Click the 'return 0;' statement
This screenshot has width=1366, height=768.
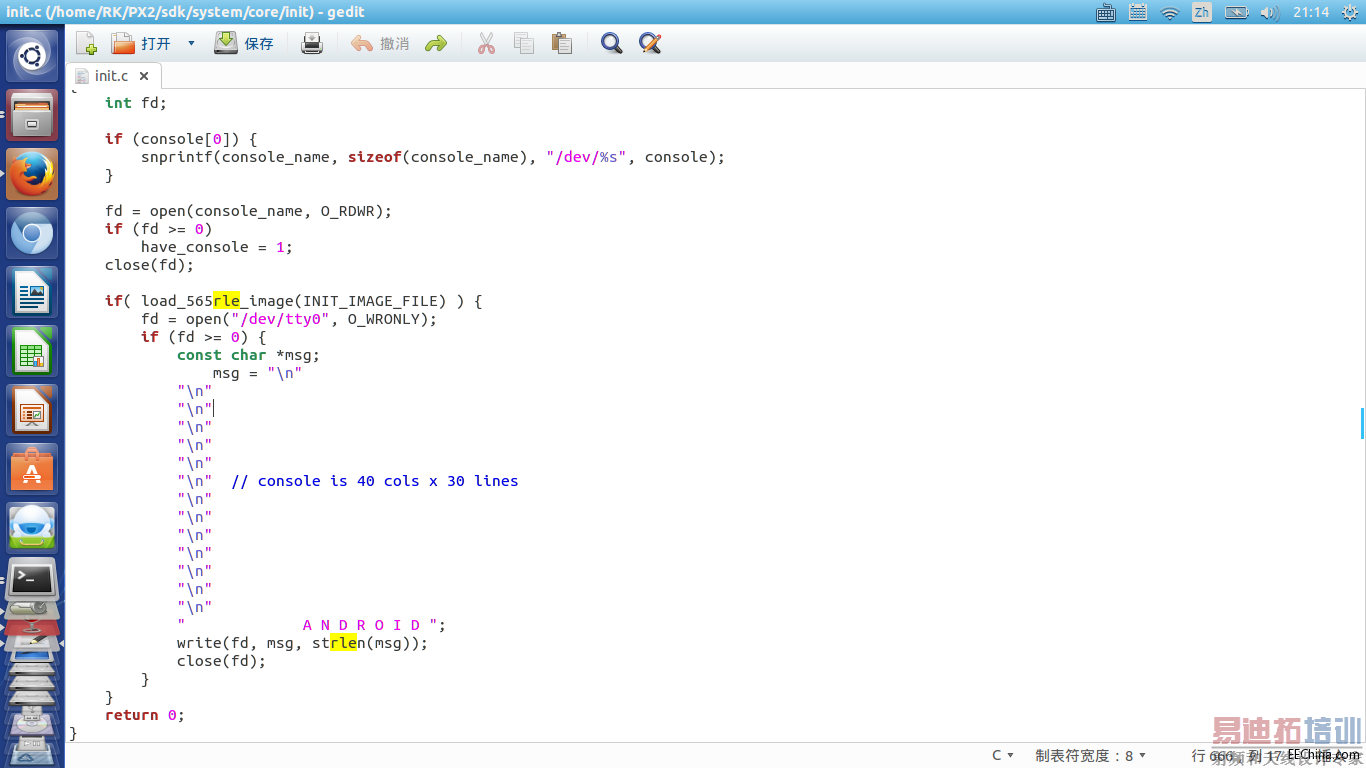[x=145, y=715]
